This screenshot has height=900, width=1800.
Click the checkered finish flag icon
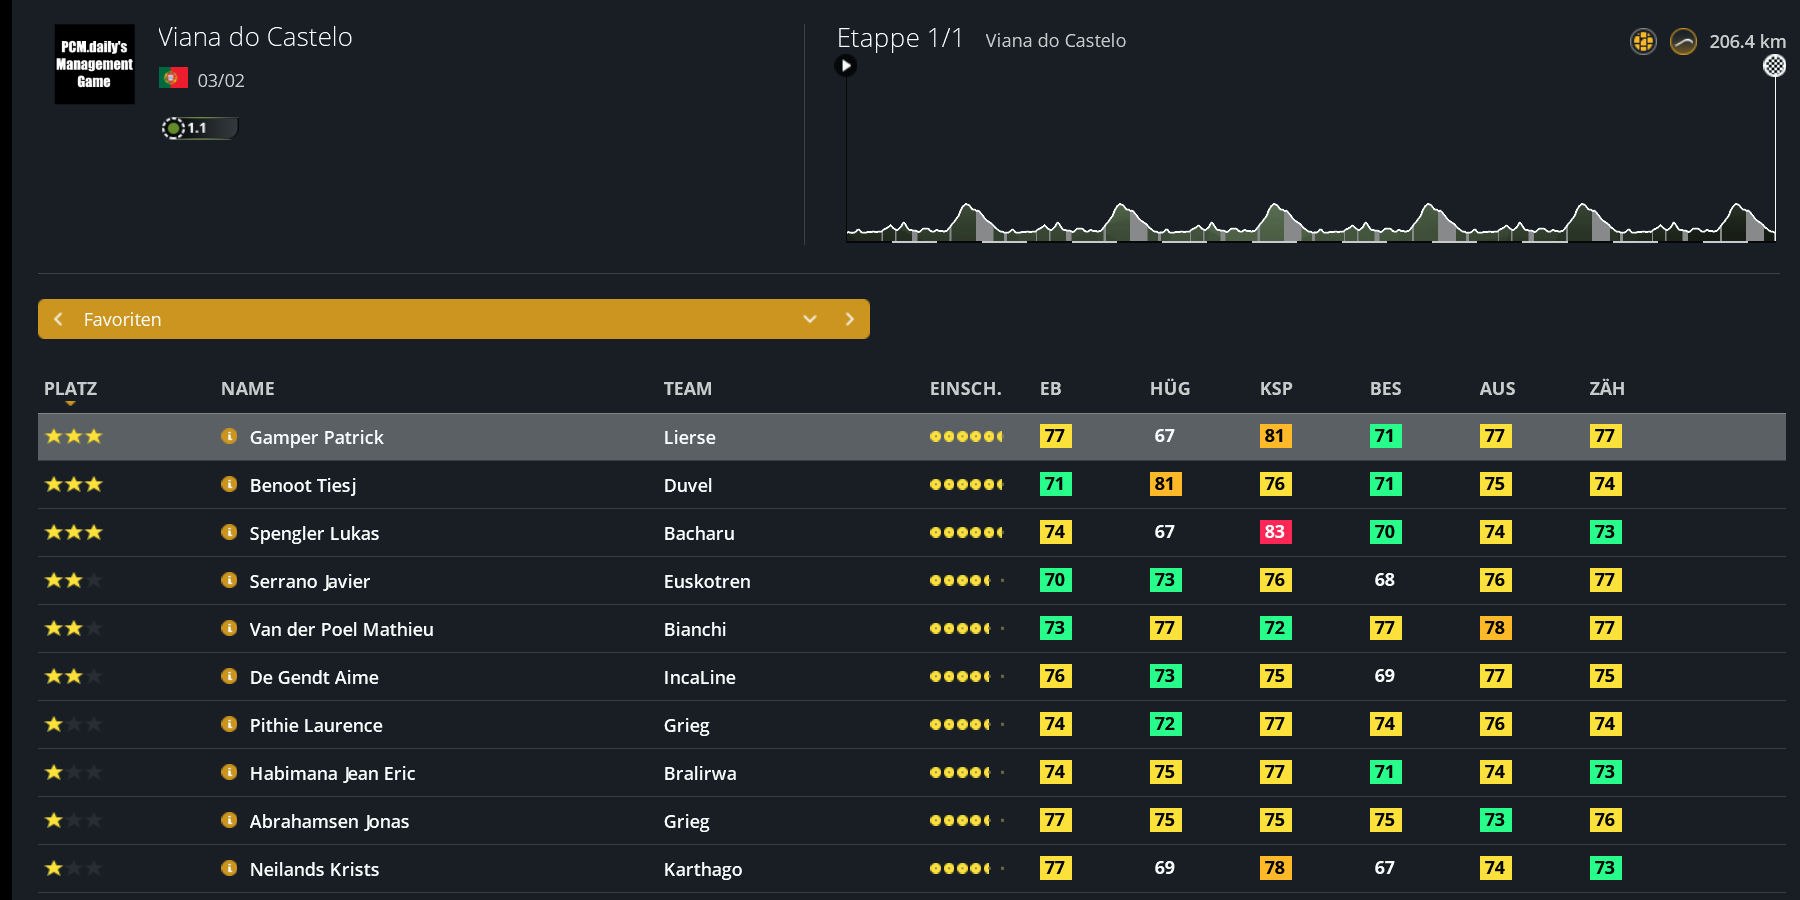point(1774,66)
